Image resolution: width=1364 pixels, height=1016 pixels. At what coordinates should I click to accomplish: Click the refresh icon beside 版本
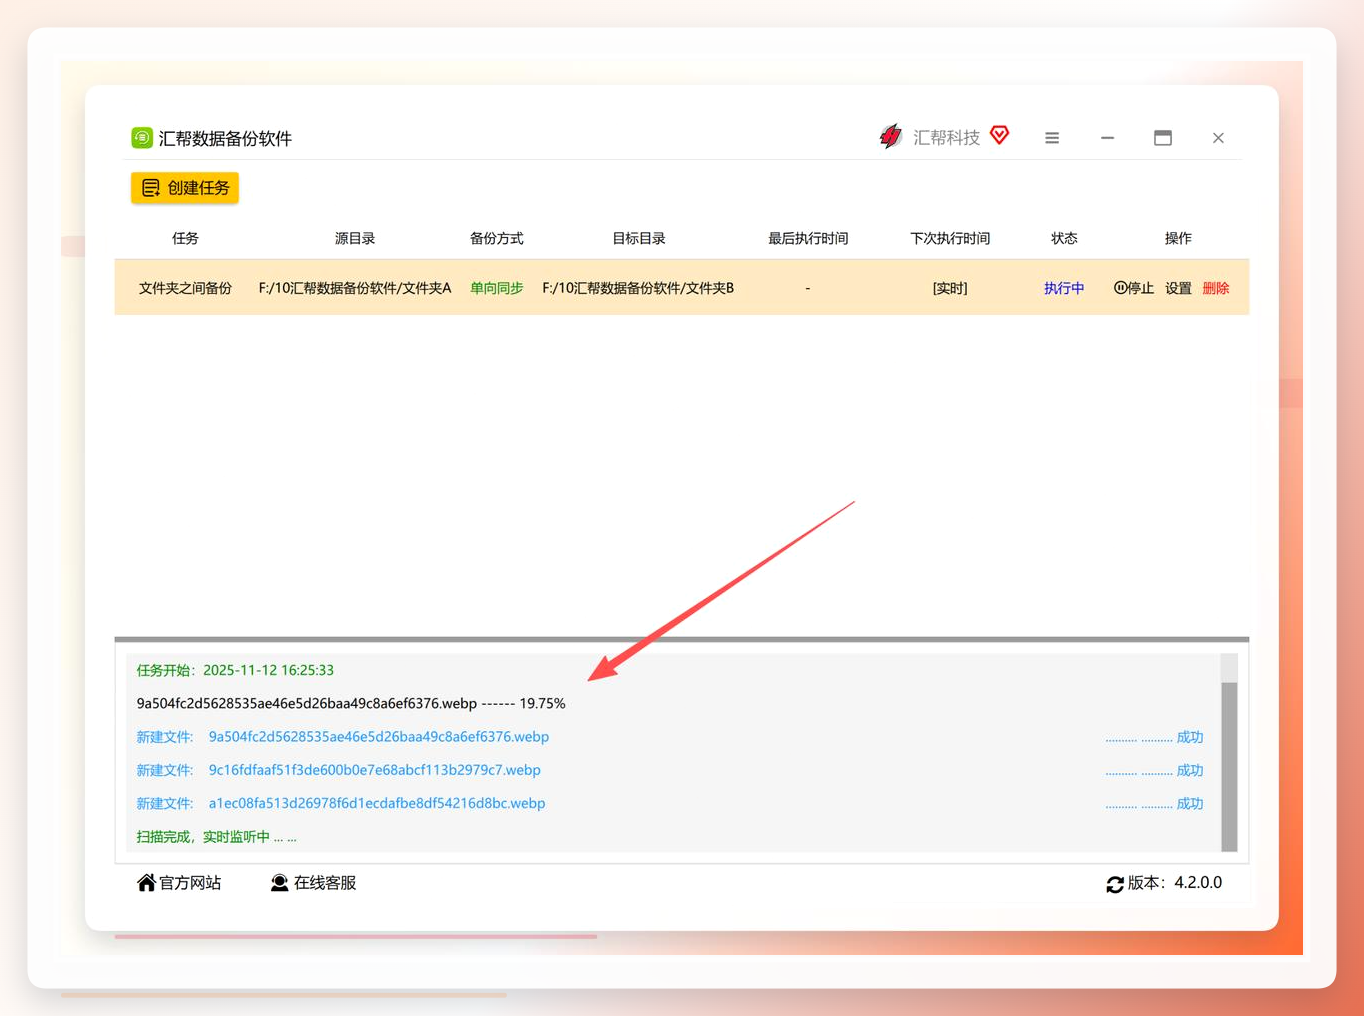(x=1115, y=884)
